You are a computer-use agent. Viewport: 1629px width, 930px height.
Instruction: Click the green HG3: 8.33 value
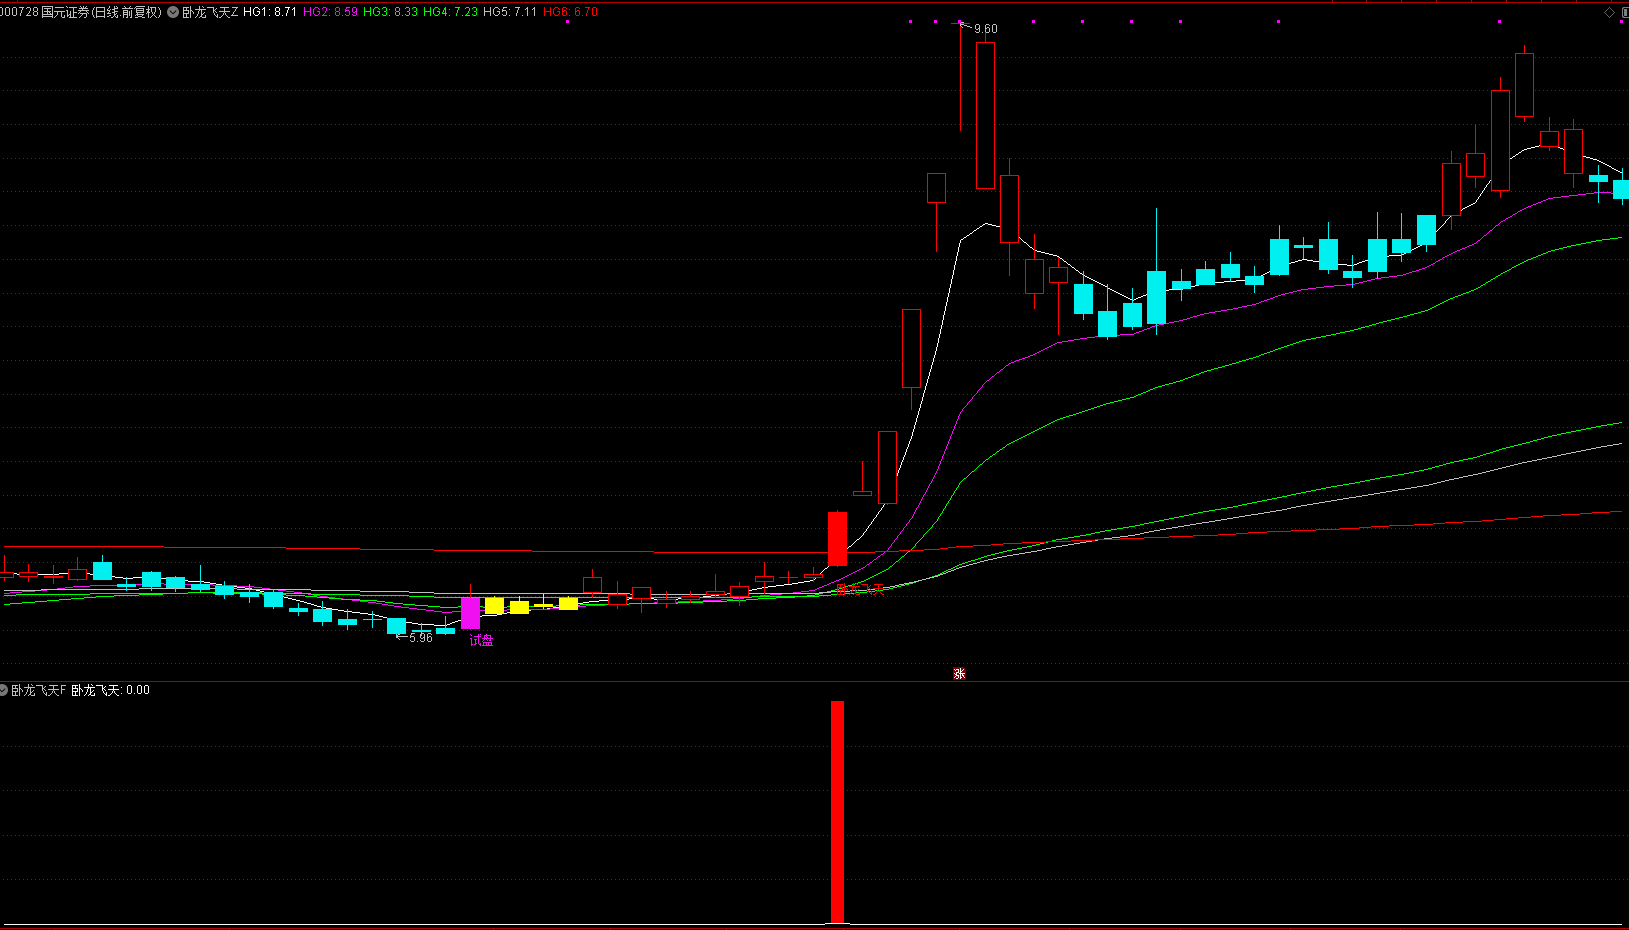coord(390,12)
